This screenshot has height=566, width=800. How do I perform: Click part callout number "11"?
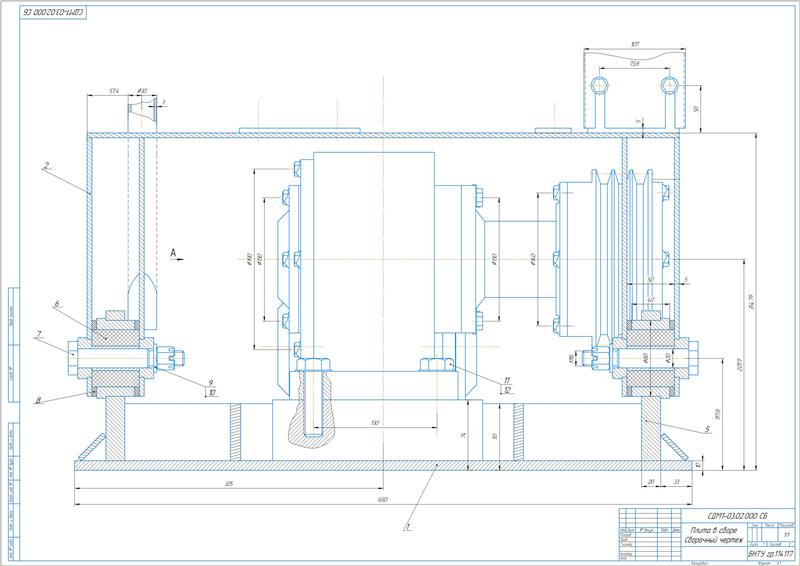[507, 380]
